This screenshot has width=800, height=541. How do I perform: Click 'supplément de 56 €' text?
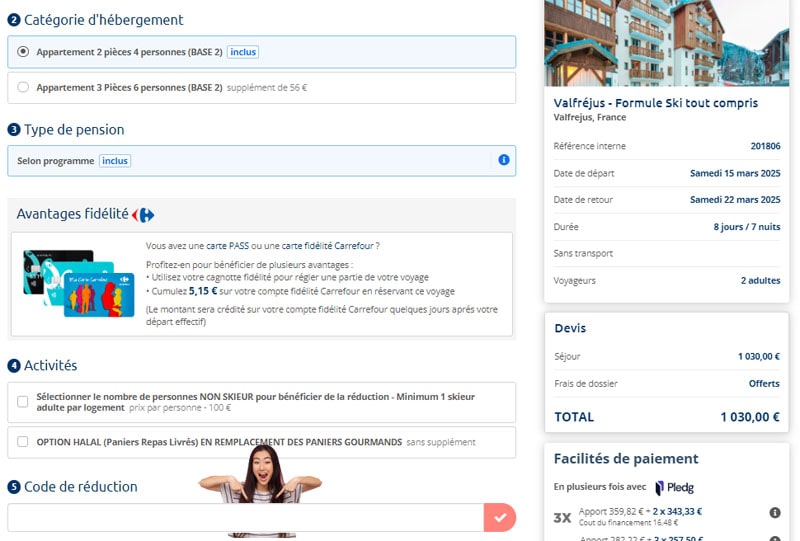point(267,88)
